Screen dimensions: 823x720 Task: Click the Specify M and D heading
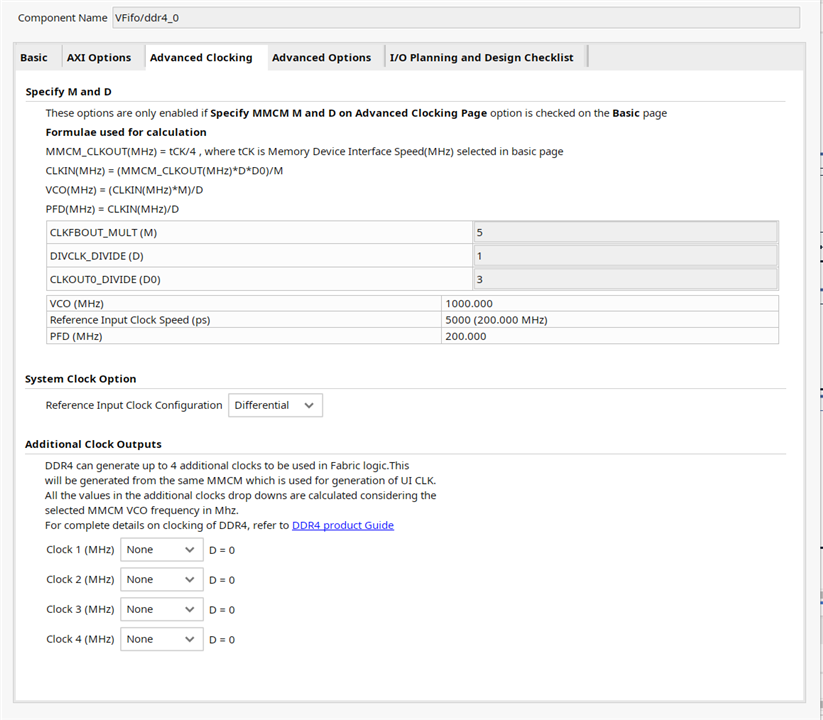(x=68, y=92)
